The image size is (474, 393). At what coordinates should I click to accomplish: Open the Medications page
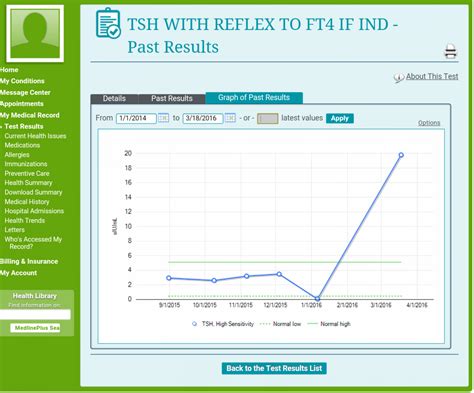[22, 145]
